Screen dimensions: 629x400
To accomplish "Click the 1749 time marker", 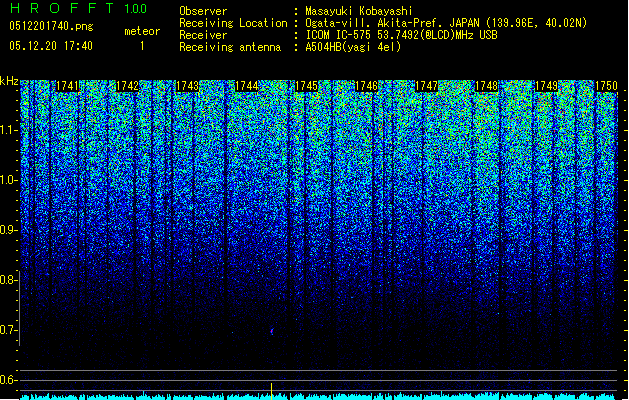I will point(546,86).
